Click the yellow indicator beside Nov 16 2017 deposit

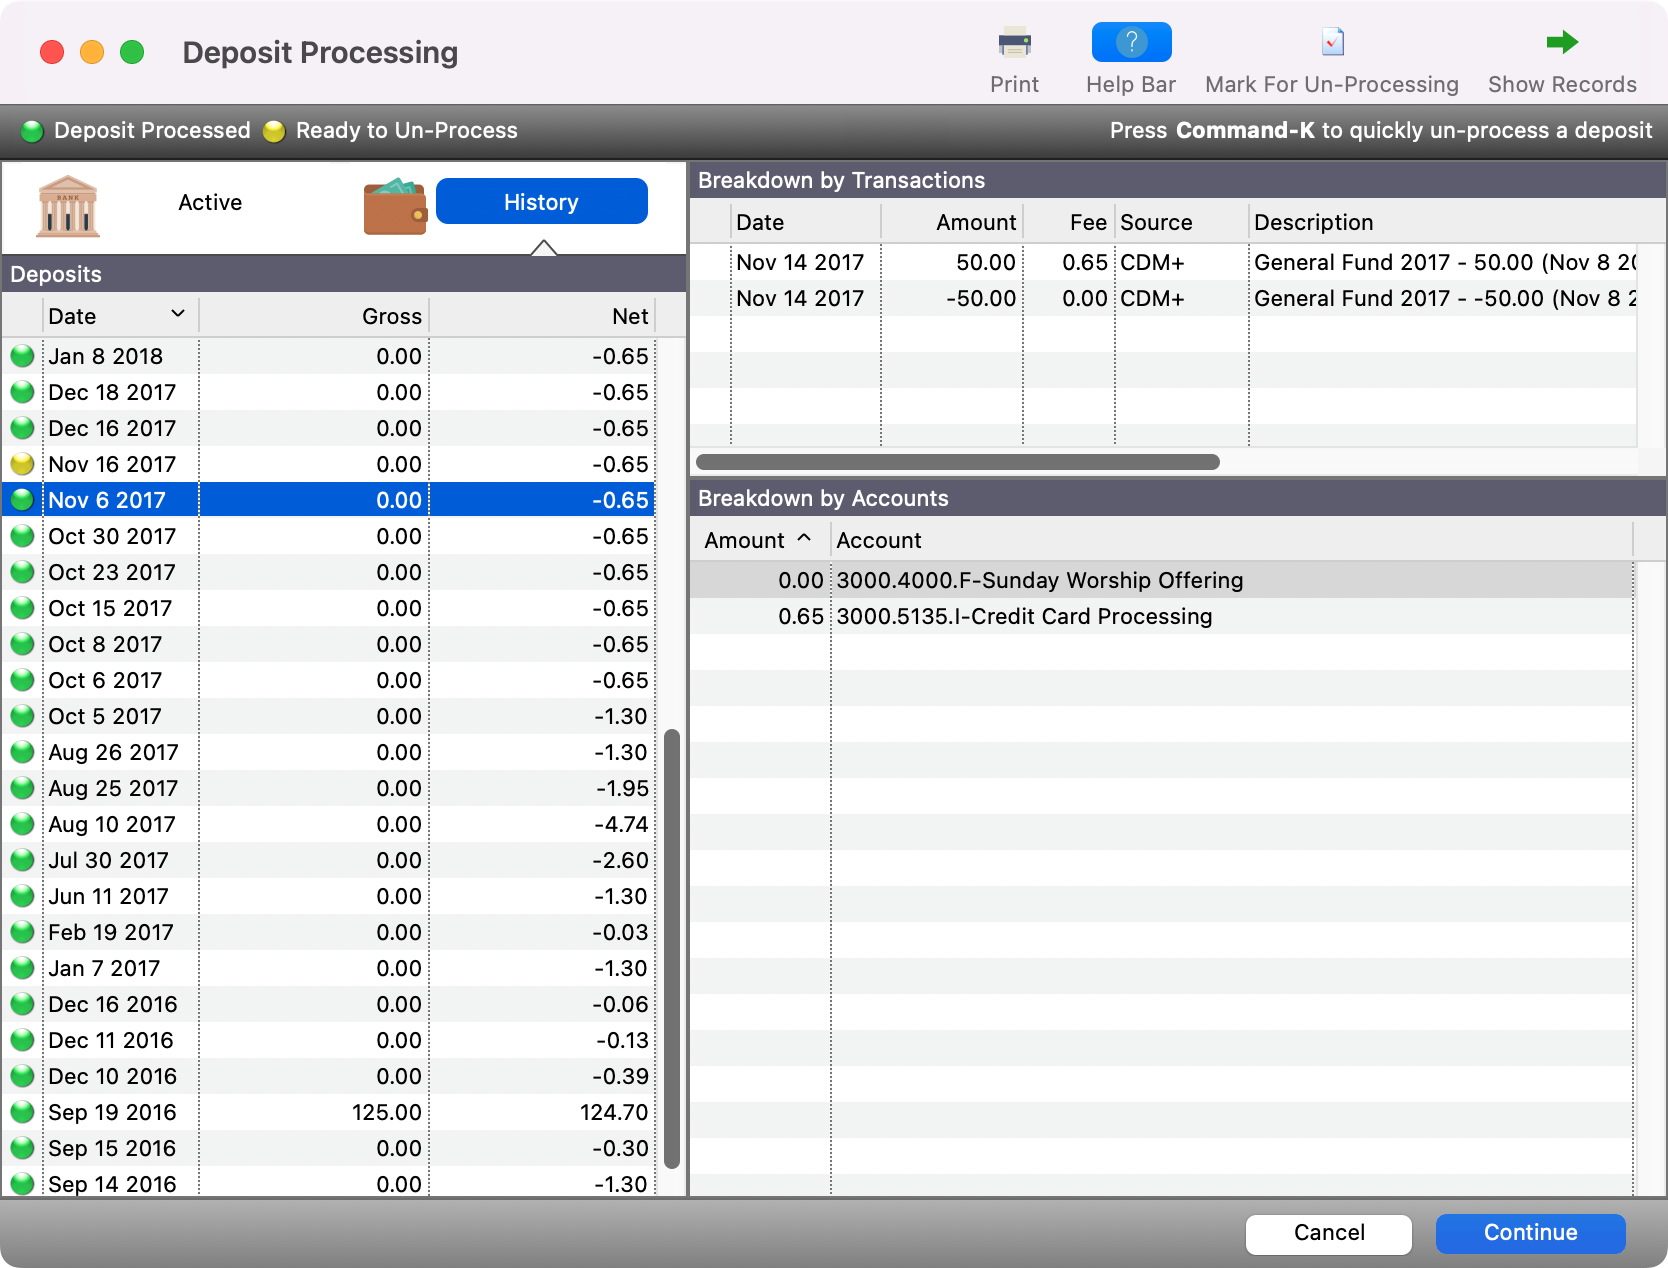[x=21, y=464]
